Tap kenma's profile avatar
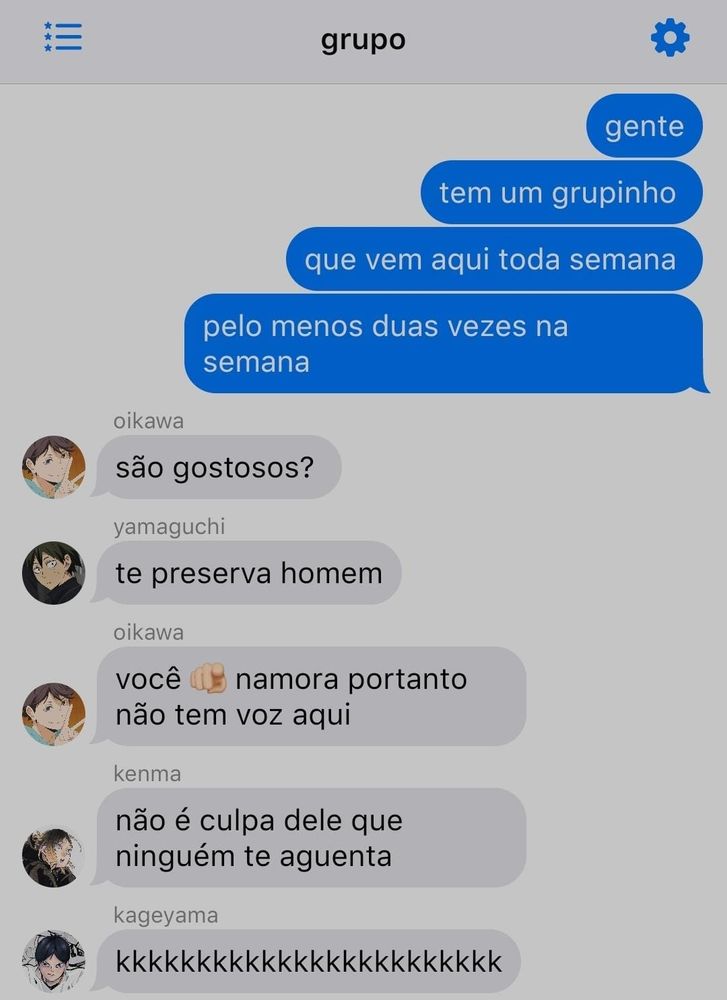This screenshot has width=727, height=1000. 54,855
